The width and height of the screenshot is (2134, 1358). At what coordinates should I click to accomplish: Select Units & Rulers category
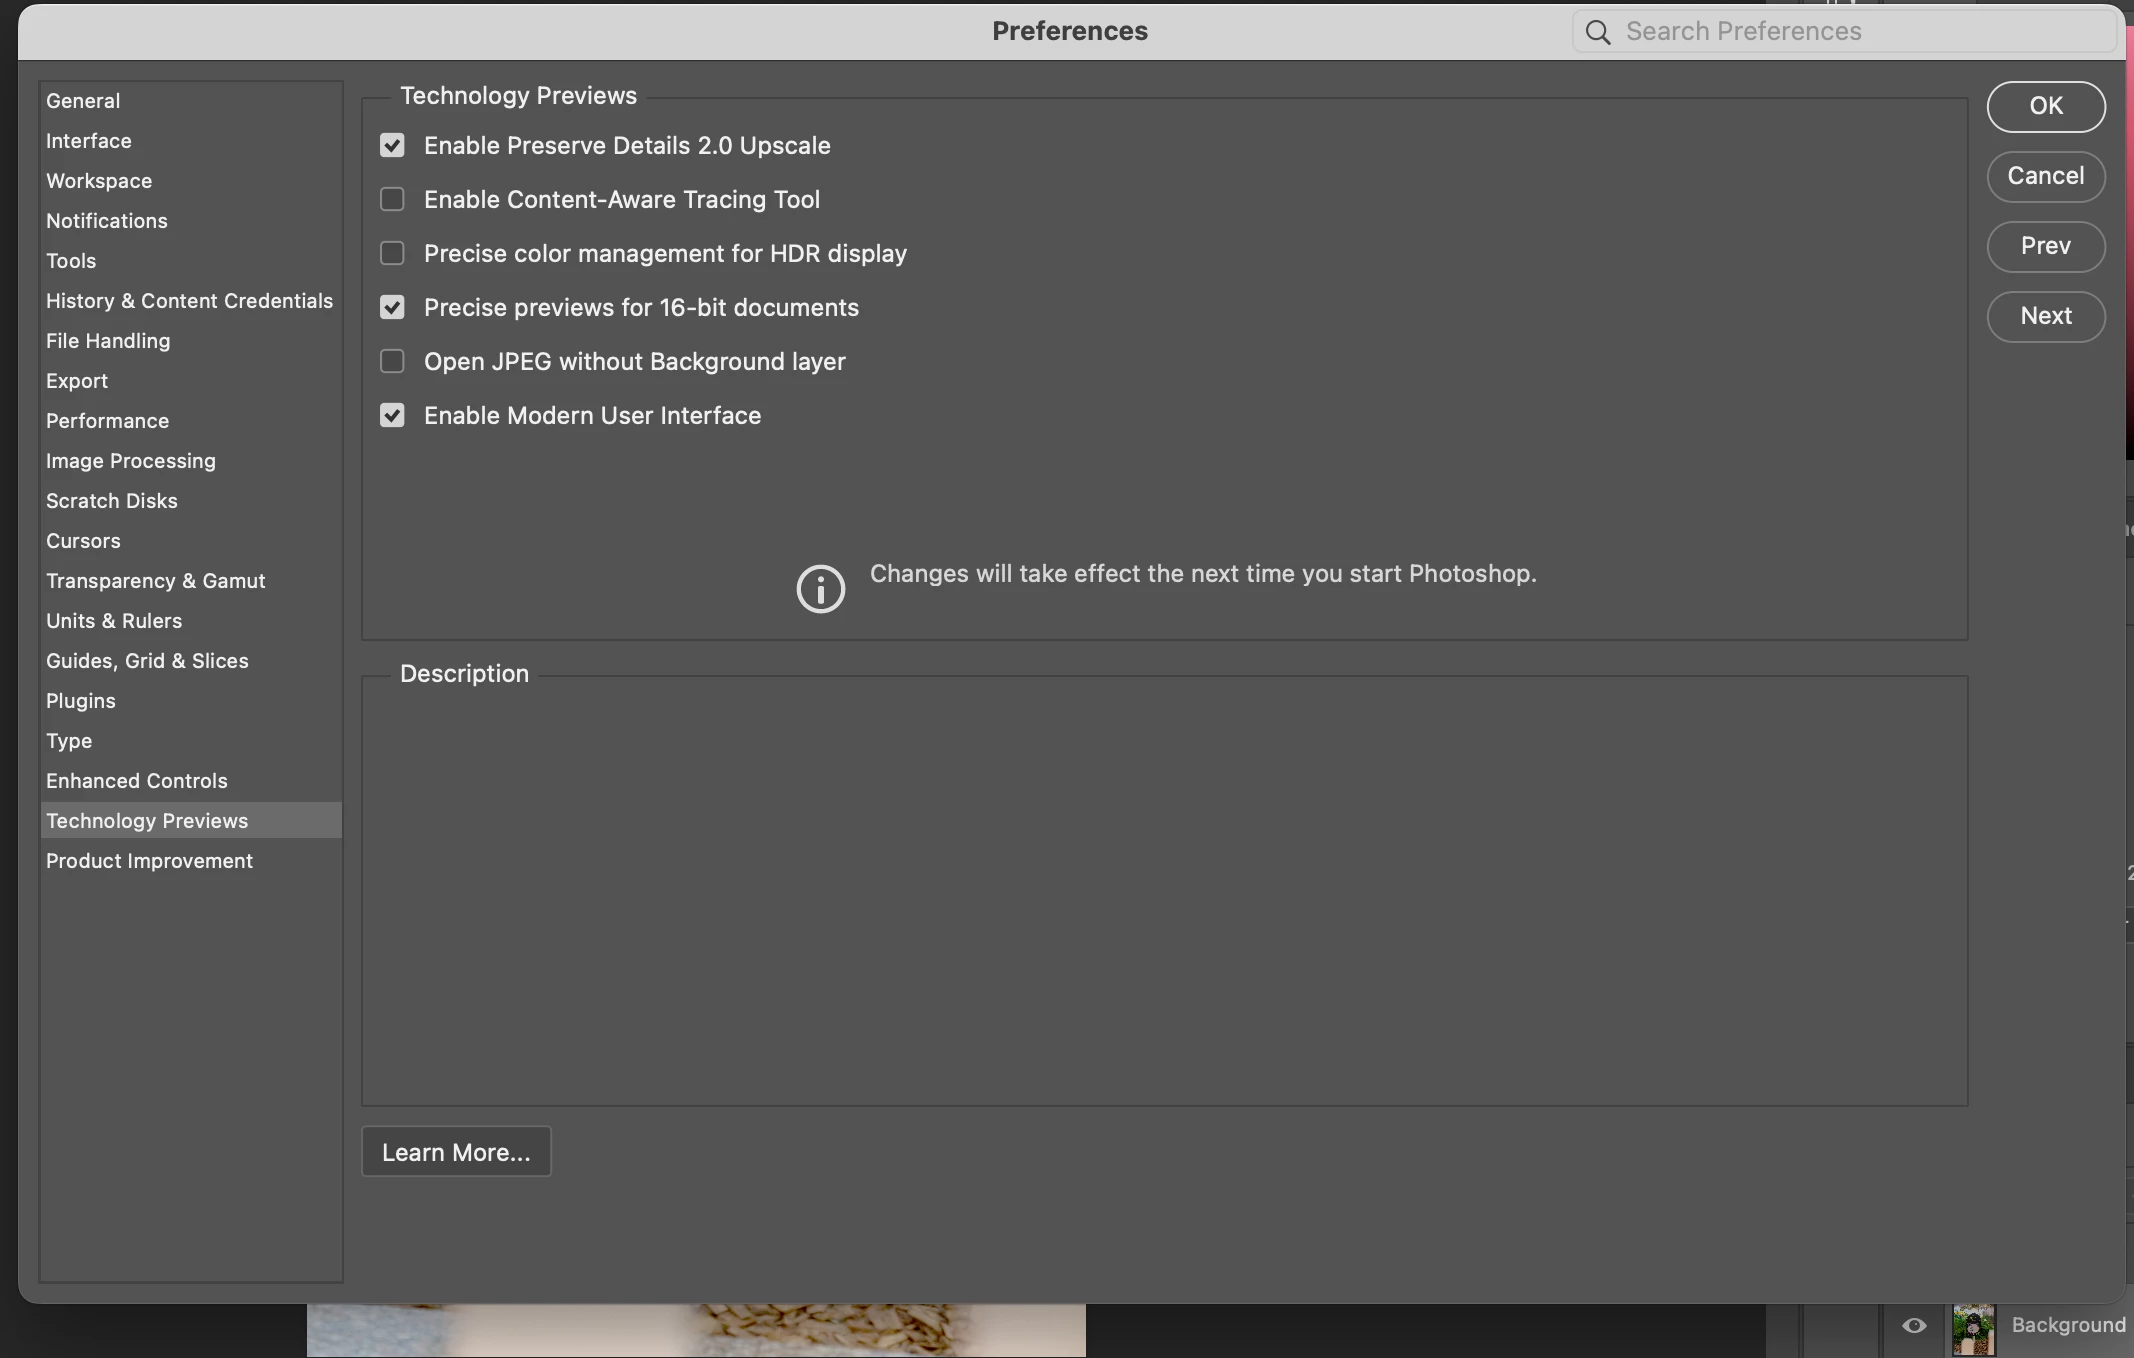click(x=191, y=621)
